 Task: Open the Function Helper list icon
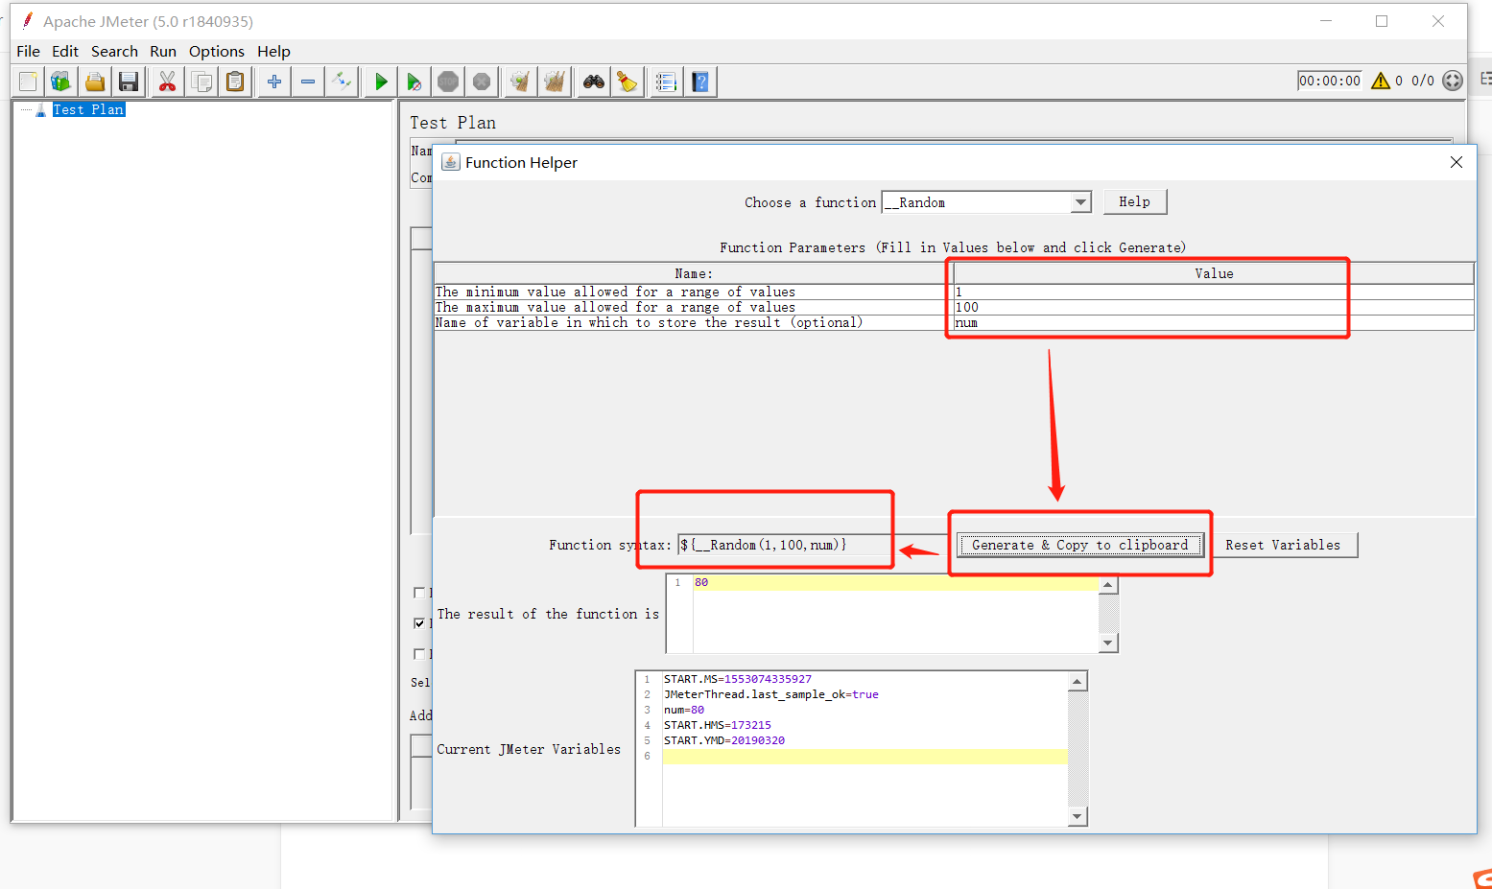[x=666, y=82]
